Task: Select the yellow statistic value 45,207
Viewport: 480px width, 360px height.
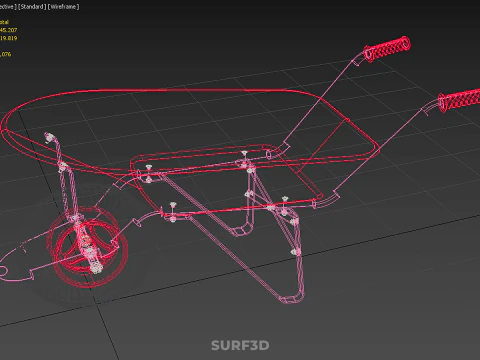Action: (8, 30)
